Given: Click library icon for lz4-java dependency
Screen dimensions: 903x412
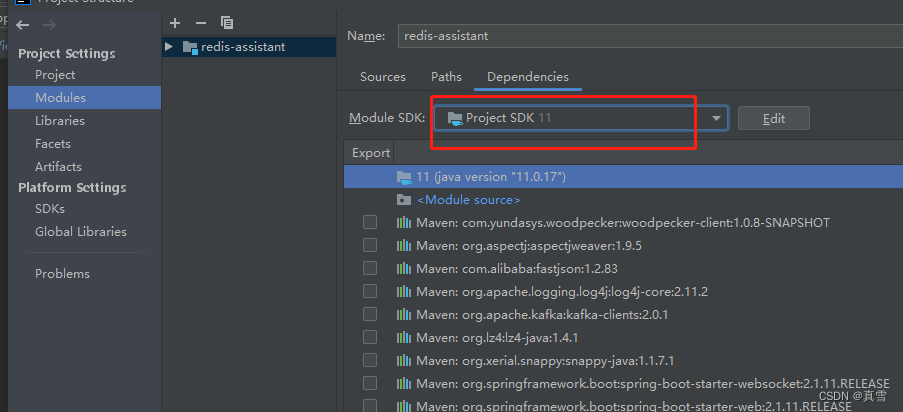Looking at the screenshot, I should point(404,338).
